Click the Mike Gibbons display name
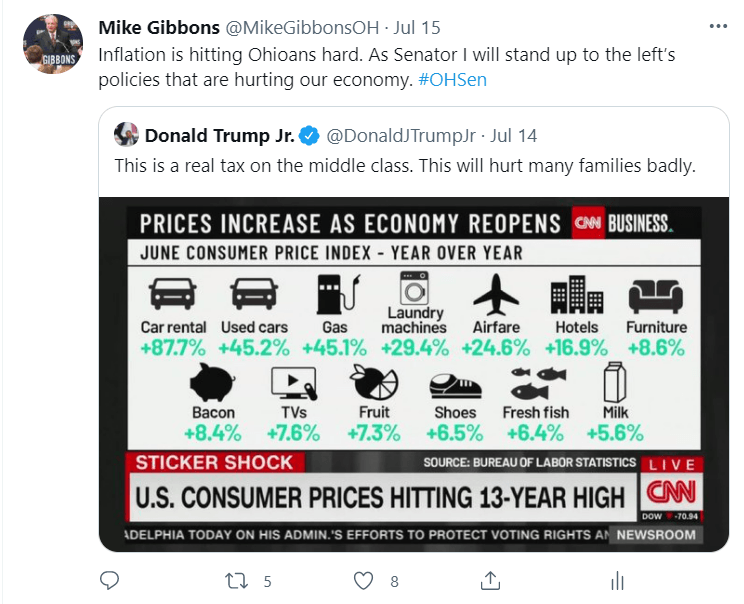The height and width of the screenshot is (604, 744). (x=159, y=28)
